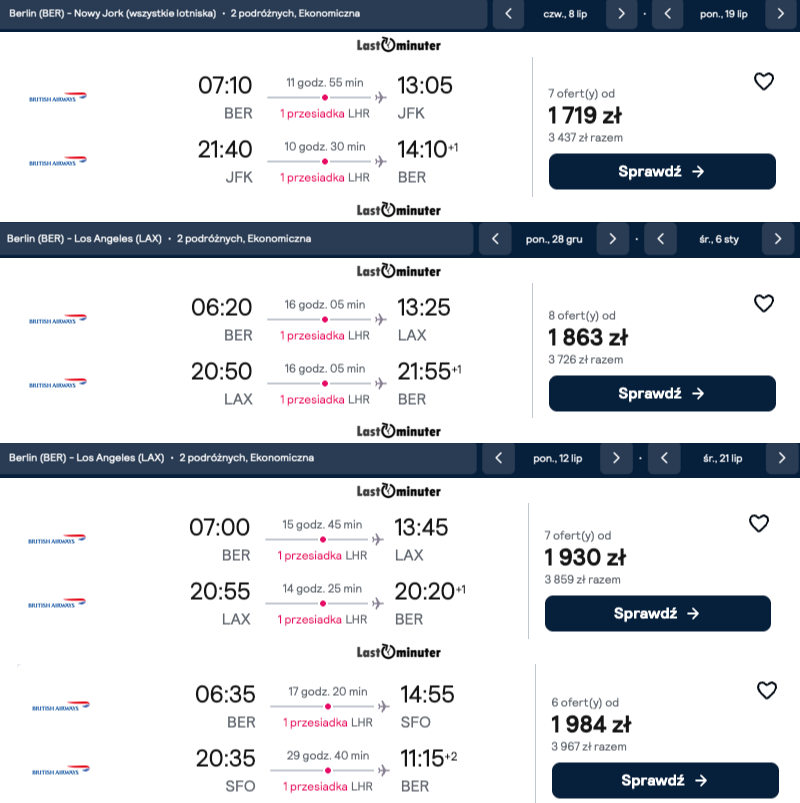Advance pon., 12 lip departure date
Viewport: 800px width, 803px height.
[x=616, y=458]
